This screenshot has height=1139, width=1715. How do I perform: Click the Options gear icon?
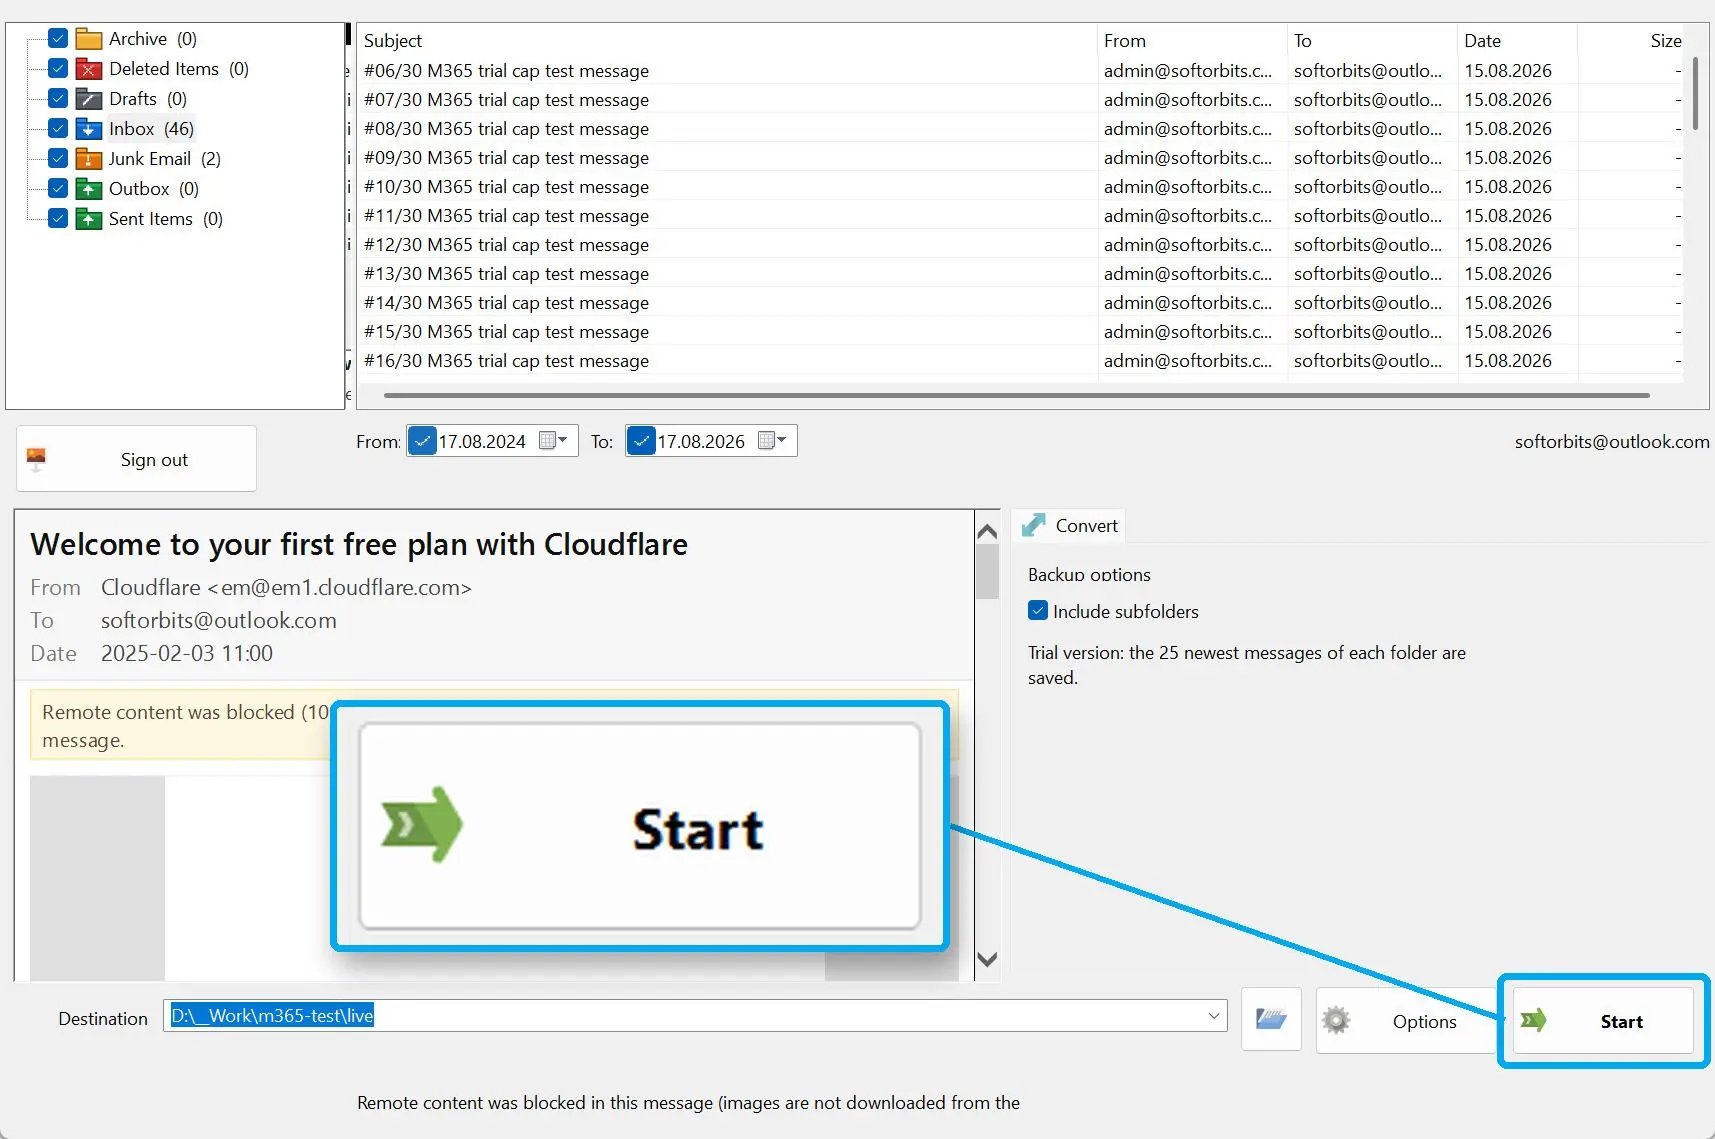1336,1021
